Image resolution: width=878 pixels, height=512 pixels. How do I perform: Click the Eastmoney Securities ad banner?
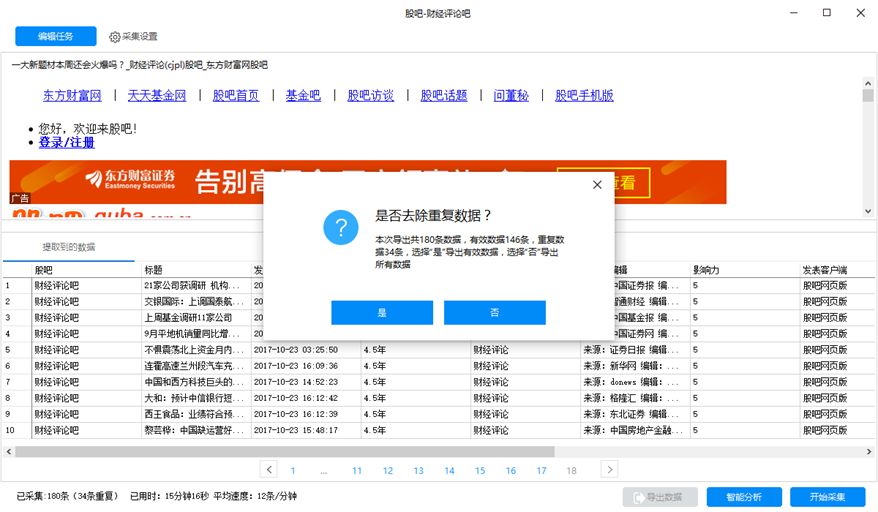pyautogui.click(x=368, y=182)
